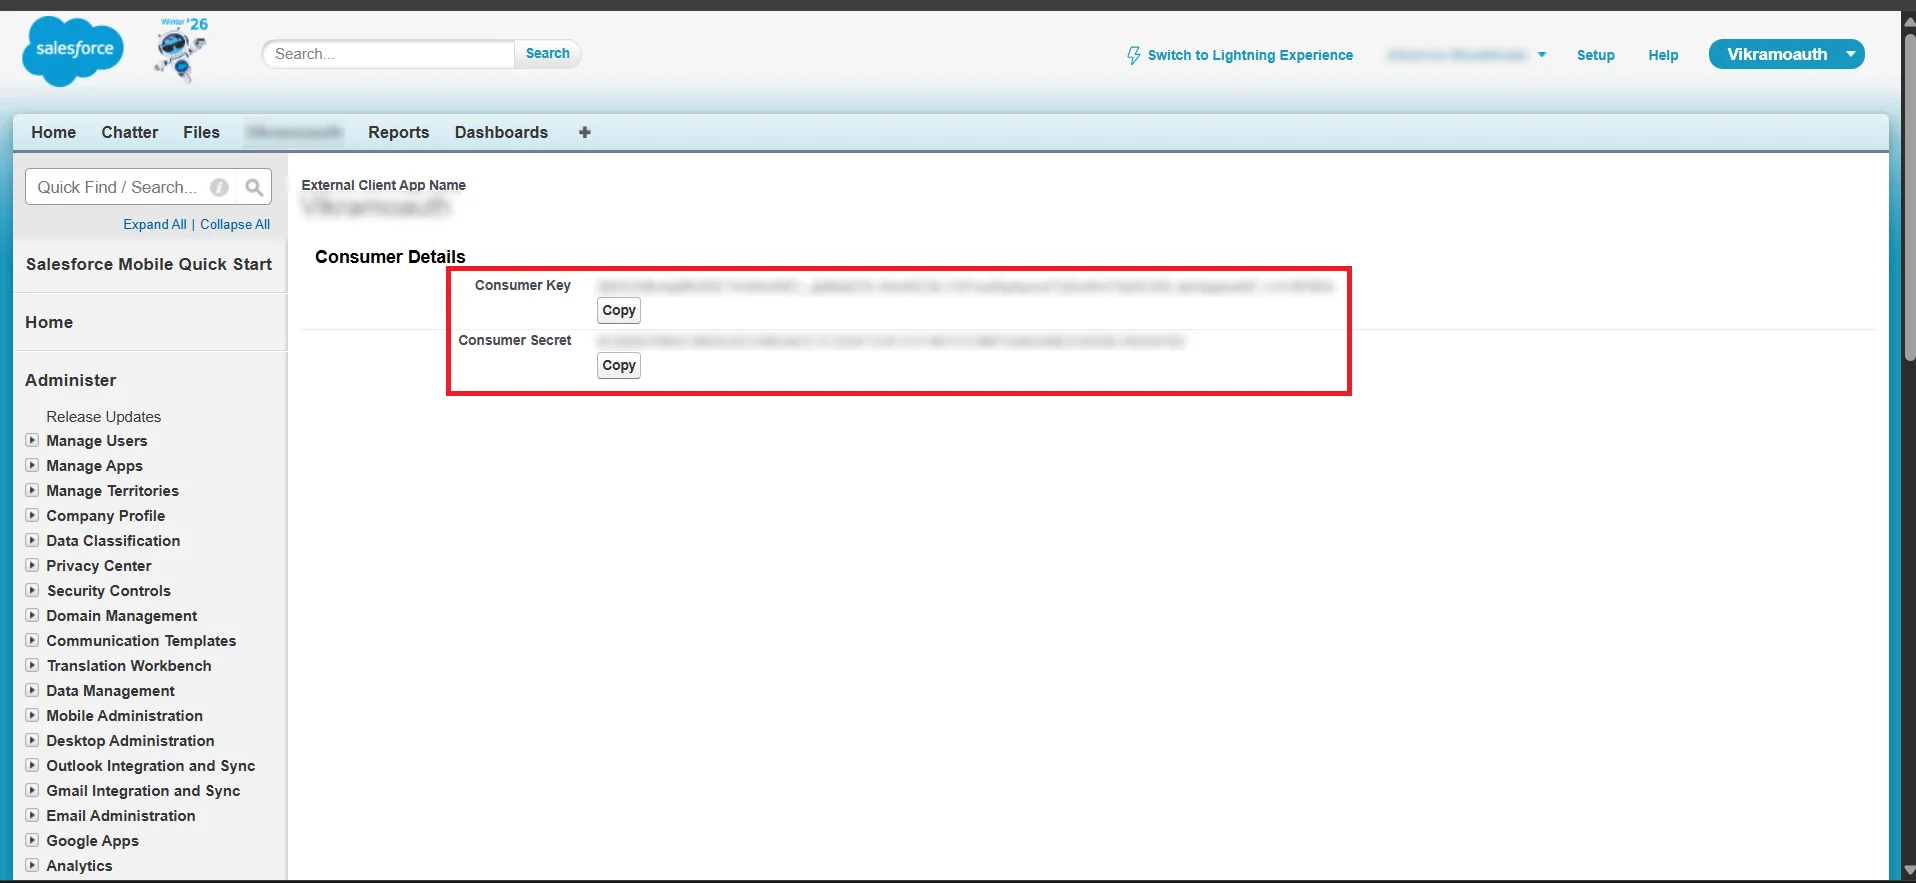Image resolution: width=1916 pixels, height=883 pixels.
Task: Expand the Manage Apps tree node
Action: click(32, 465)
